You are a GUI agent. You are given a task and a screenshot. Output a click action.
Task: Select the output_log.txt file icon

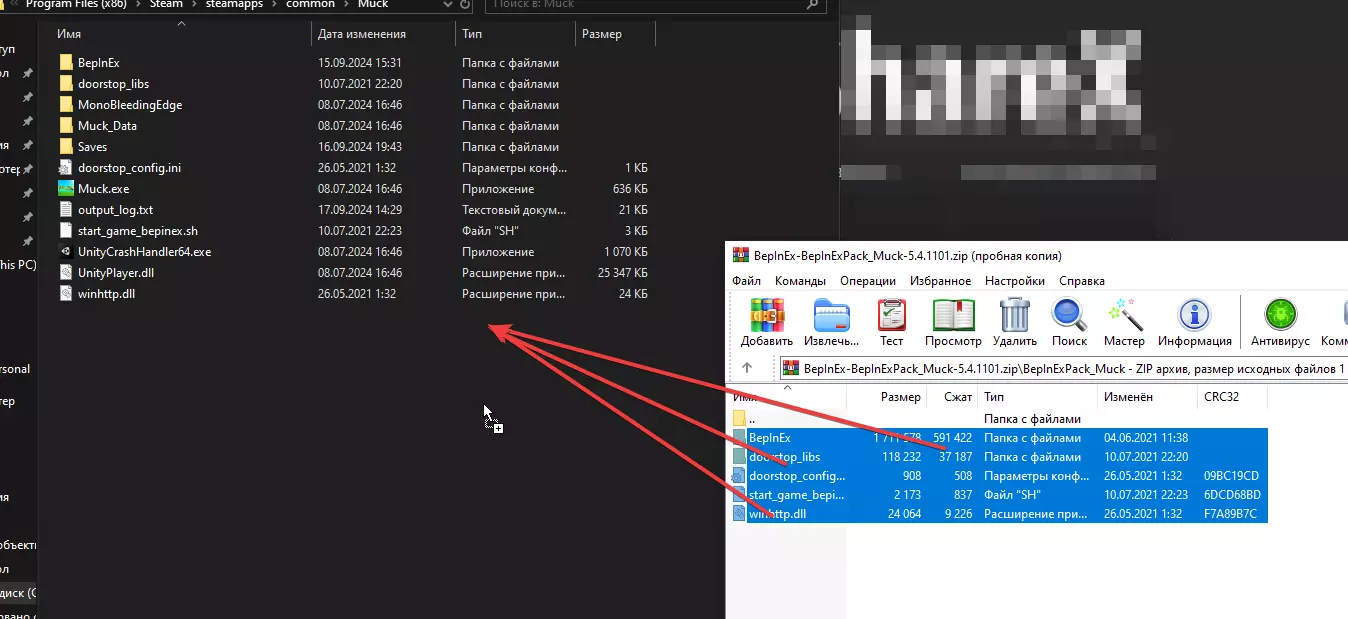pos(67,210)
